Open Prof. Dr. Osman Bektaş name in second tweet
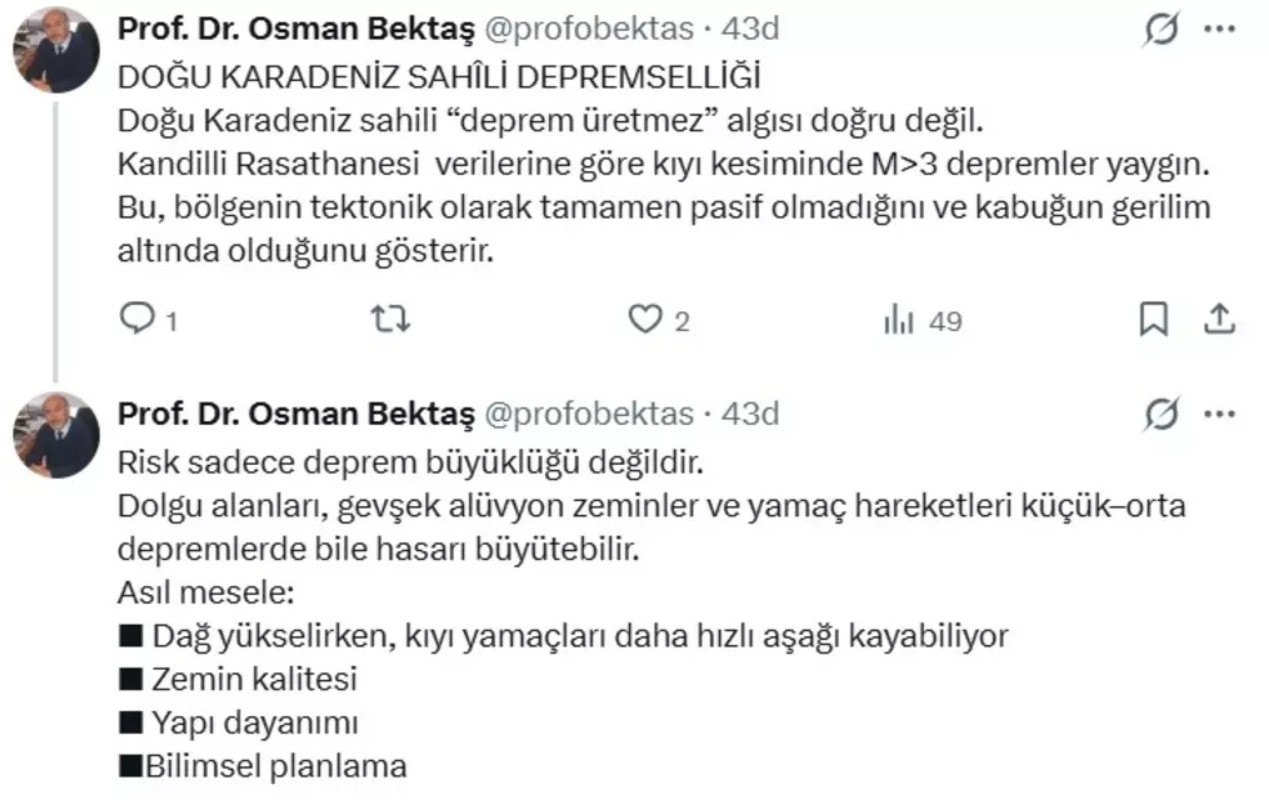The image size is (1269, 806). click(297, 413)
